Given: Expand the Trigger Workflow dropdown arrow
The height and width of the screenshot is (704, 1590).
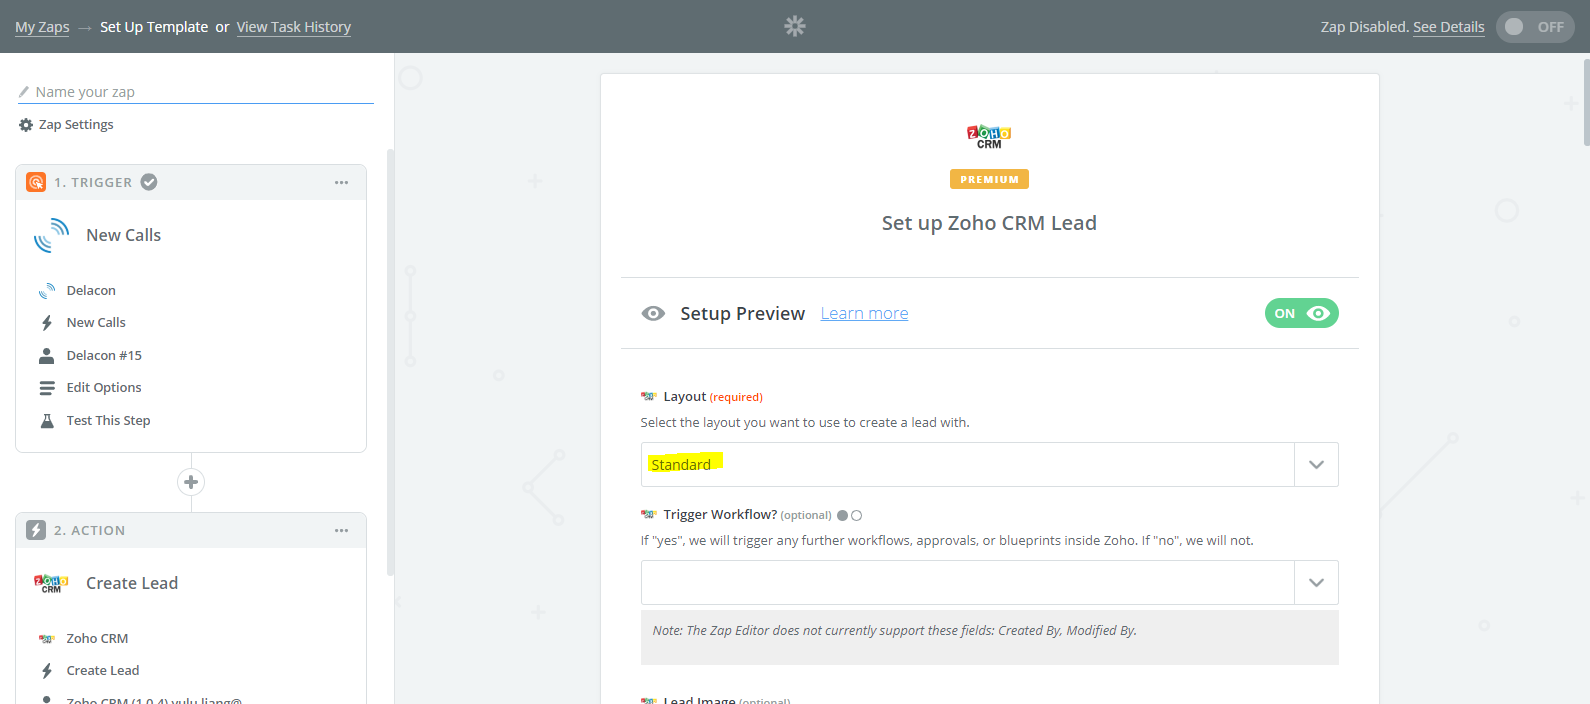Looking at the screenshot, I should point(1316,583).
